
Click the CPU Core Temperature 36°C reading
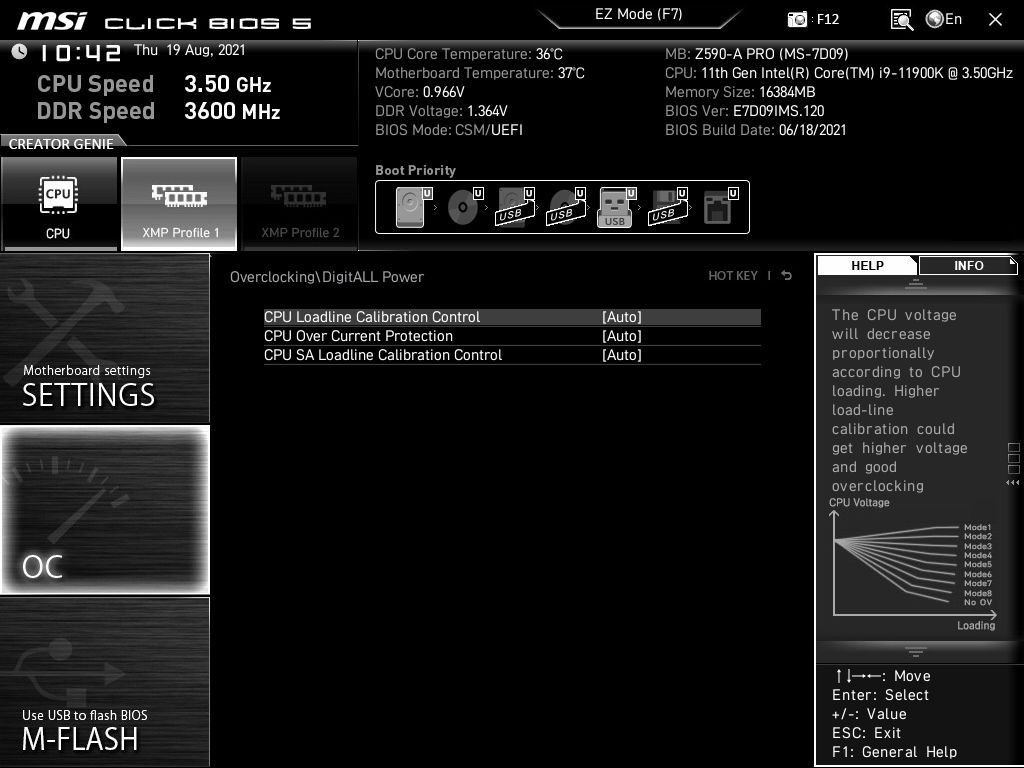(x=469, y=54)
